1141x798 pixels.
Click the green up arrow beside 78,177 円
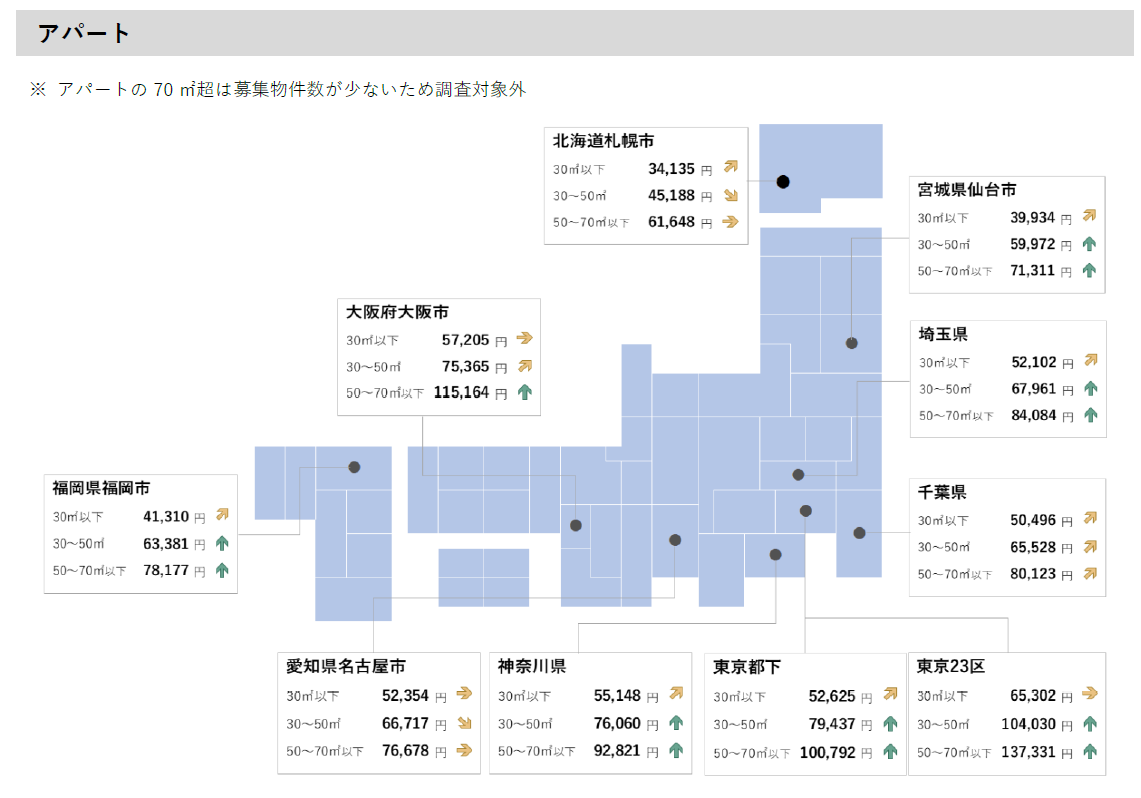pos(222,570)
